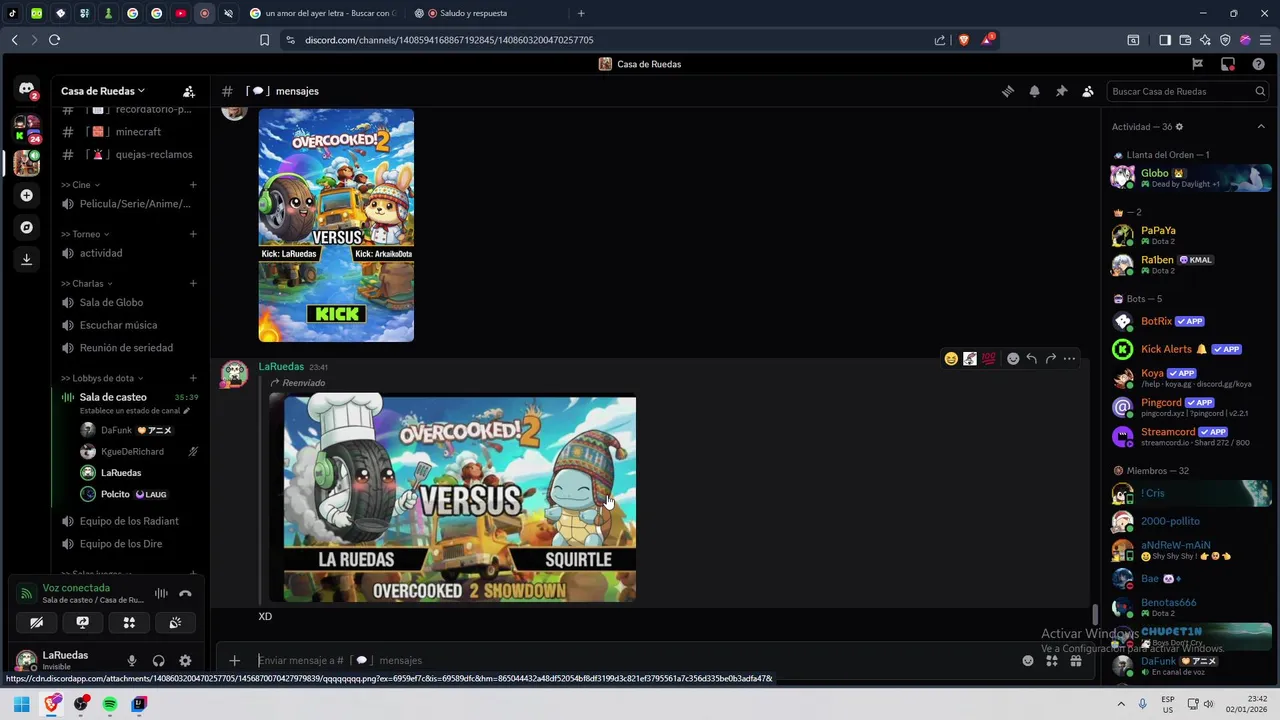Start an activity in voice panel
Screen dimensions: 1280x720
click(x=129, y=623)
